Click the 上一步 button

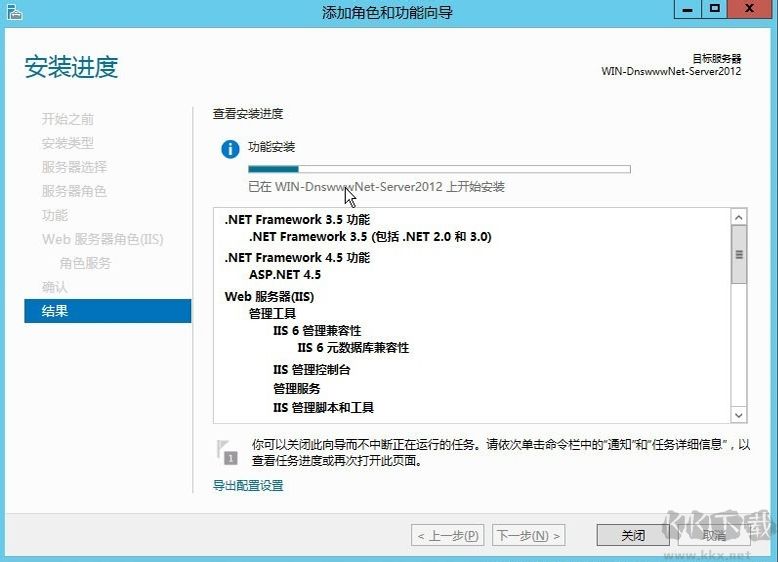pyautogui.click(x=447, y=535)
